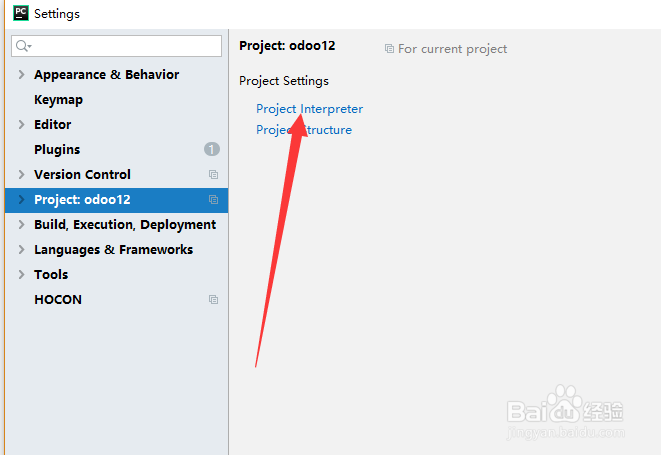Focus the settings search field
This screenshot has height=455, width=661.
125,46
